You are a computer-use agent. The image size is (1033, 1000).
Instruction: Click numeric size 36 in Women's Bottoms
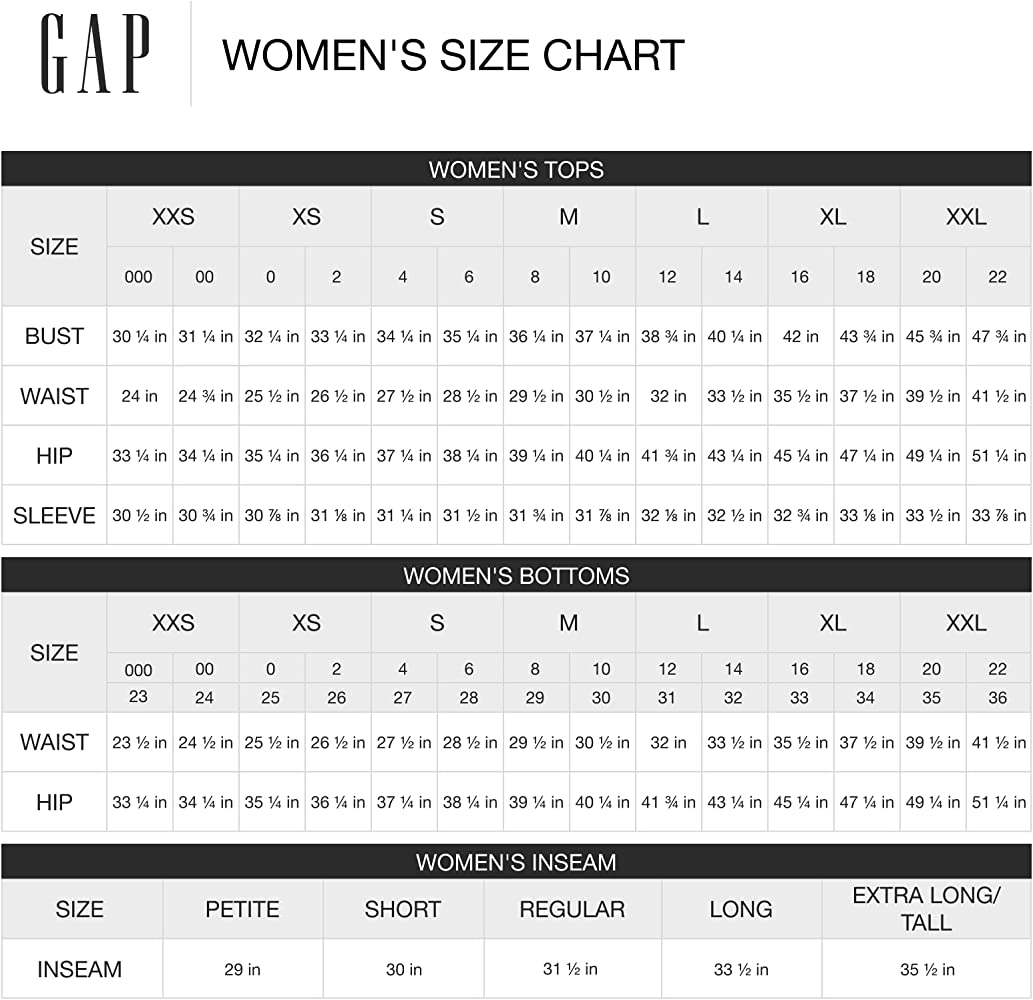(x=998, y=698)
